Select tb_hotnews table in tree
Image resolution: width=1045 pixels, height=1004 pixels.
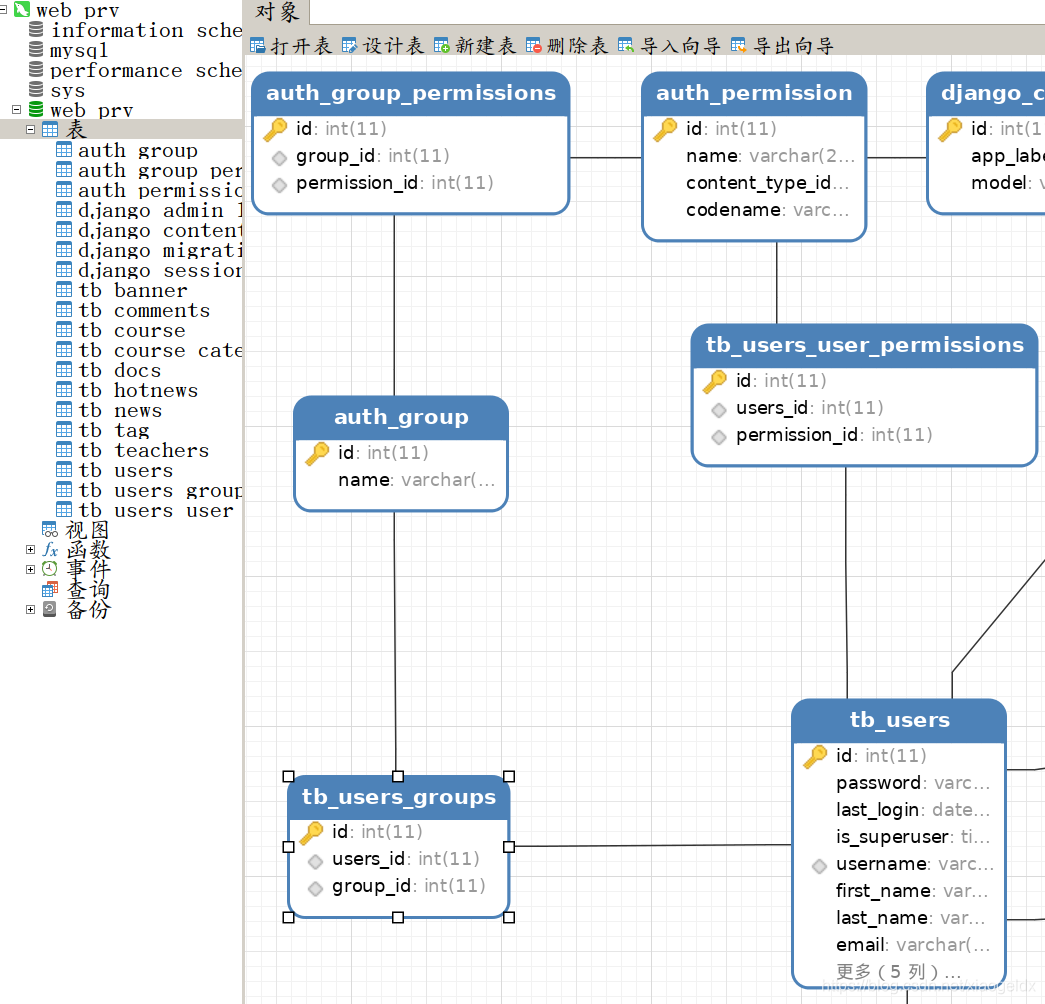coord(138,390)
